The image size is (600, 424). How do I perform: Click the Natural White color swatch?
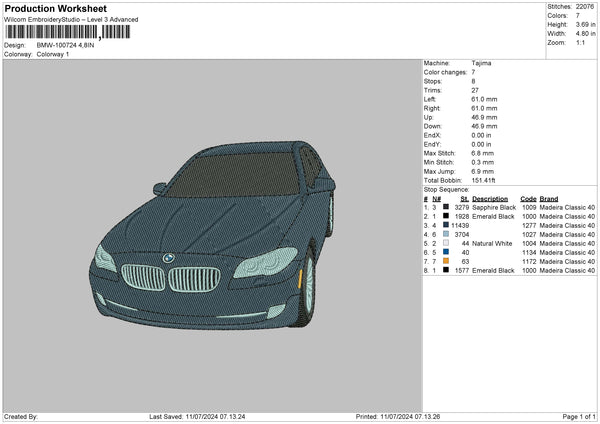click(444, 242)
